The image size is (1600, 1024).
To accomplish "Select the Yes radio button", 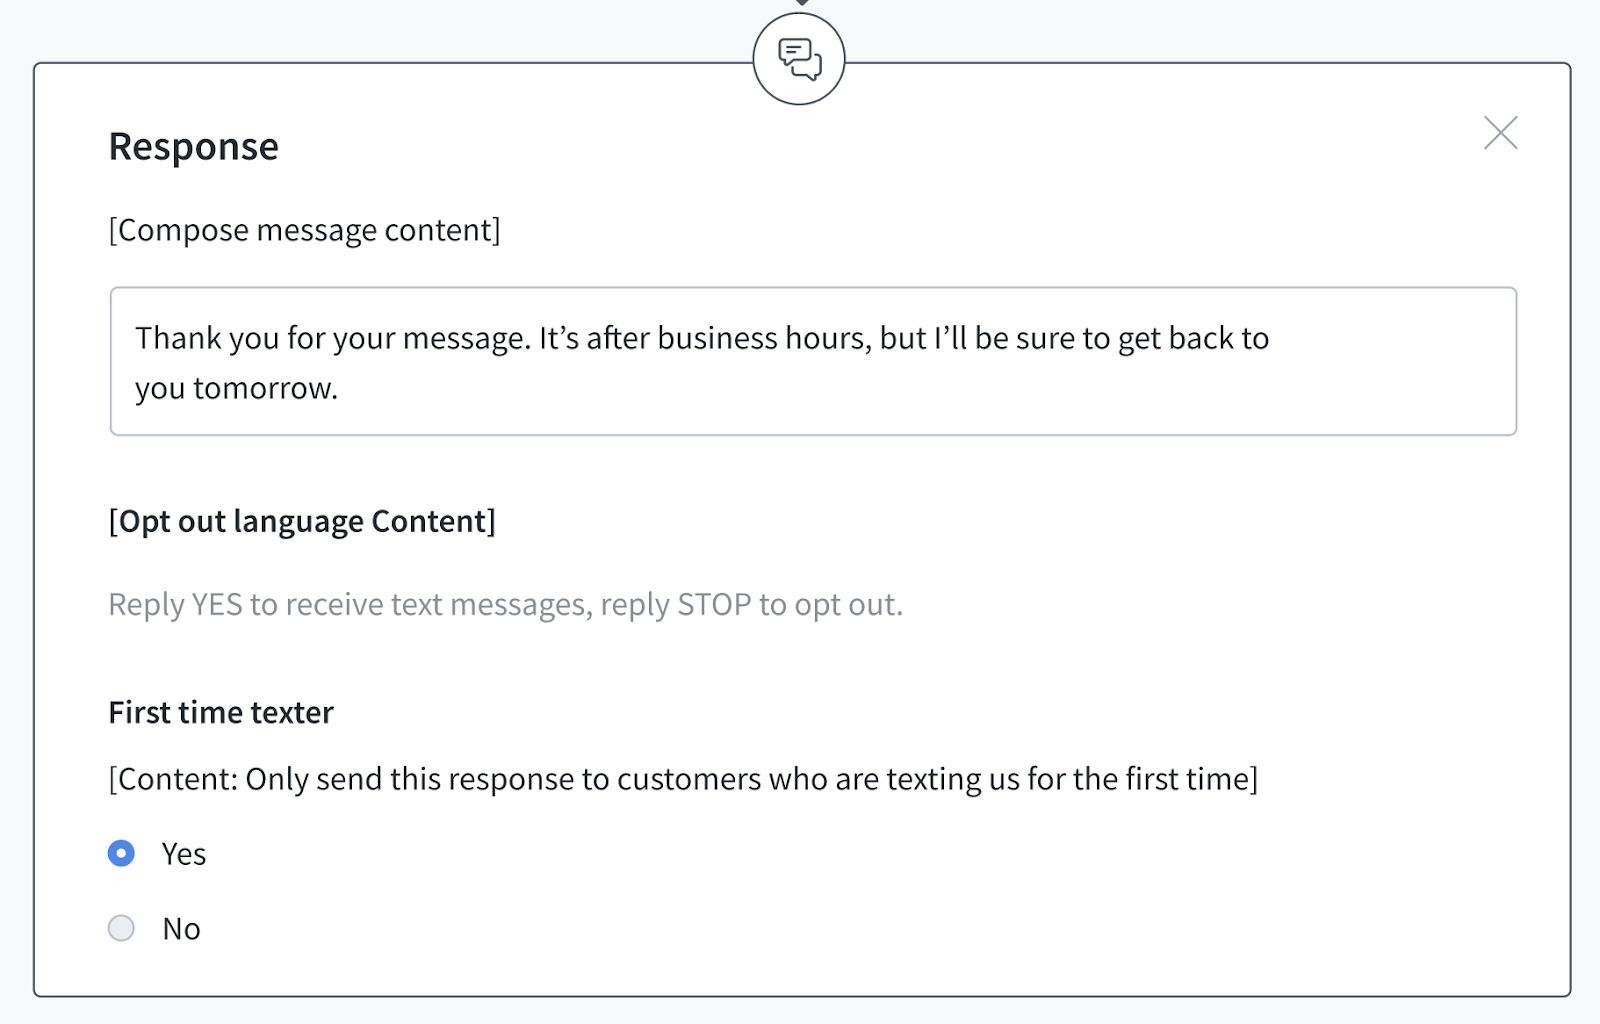I will (x=121, y=853).
